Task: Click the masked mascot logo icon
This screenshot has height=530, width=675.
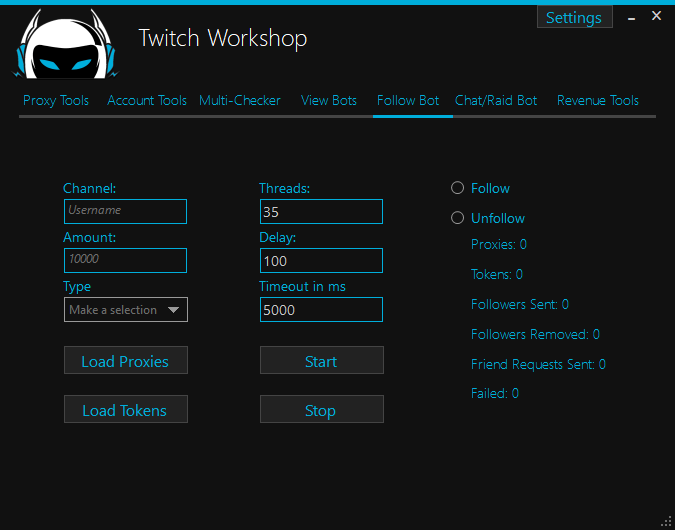Action: [65, 45]
